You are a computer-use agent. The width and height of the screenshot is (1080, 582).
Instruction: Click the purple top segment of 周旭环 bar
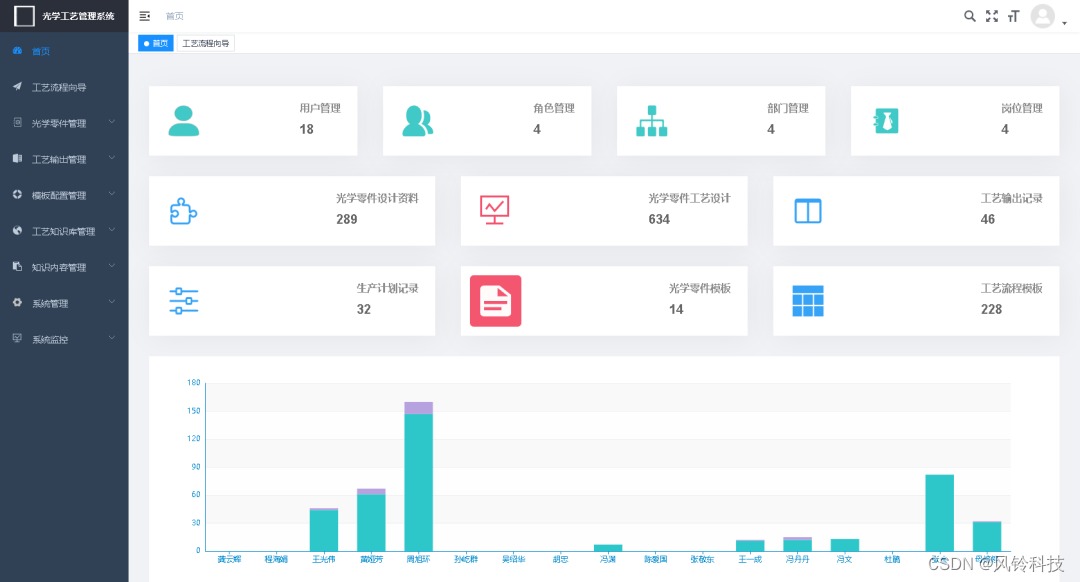pos(419,408)
